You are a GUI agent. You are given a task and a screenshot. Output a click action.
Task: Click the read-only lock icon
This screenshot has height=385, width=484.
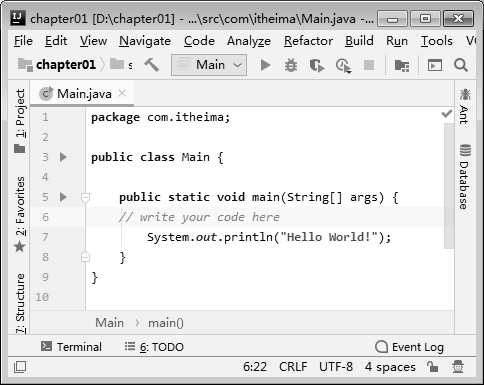(x=432, y=367)
